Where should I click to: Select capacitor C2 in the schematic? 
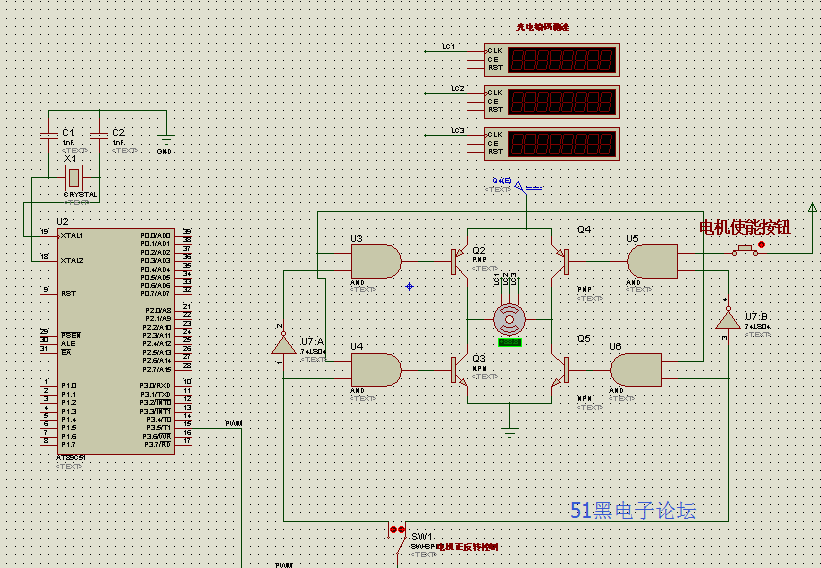pos(99,135)
